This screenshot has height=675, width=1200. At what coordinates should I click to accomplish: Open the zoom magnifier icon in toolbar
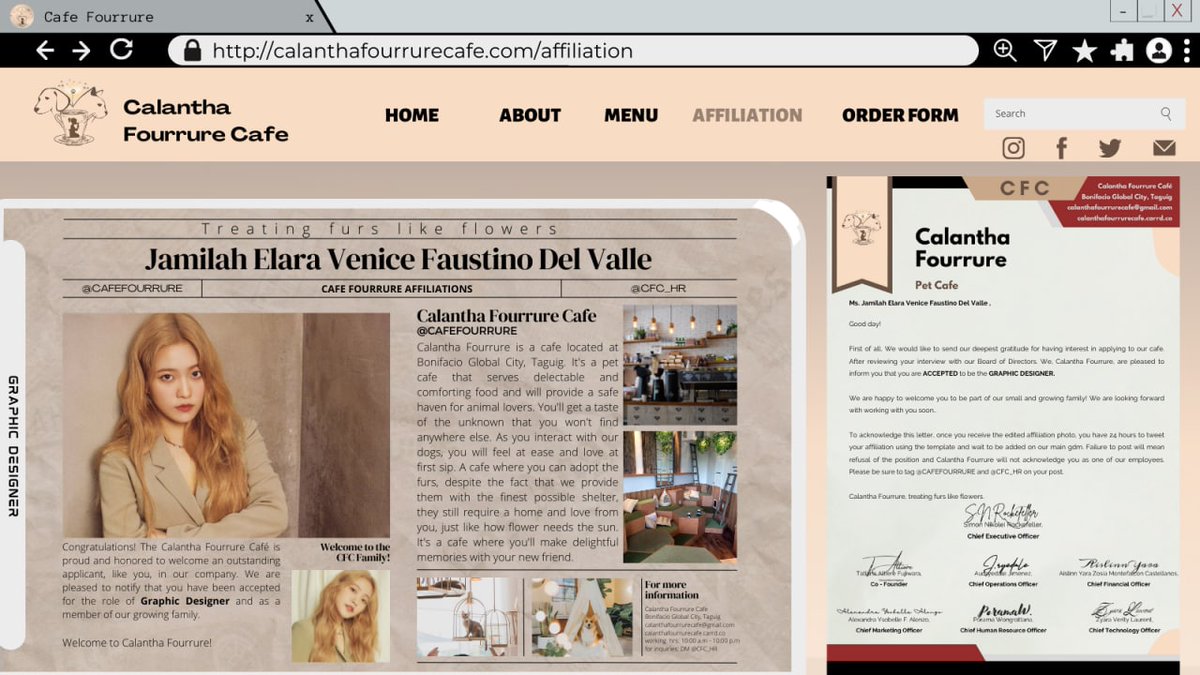click(1005, 50)
